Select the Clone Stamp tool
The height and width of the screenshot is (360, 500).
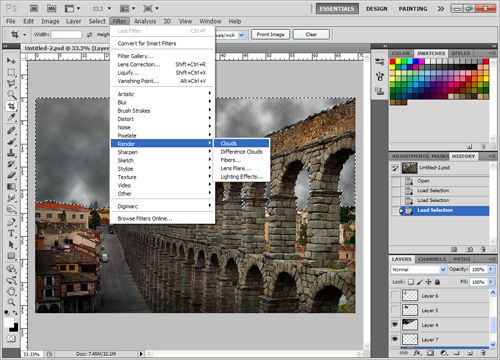(11, 153)
